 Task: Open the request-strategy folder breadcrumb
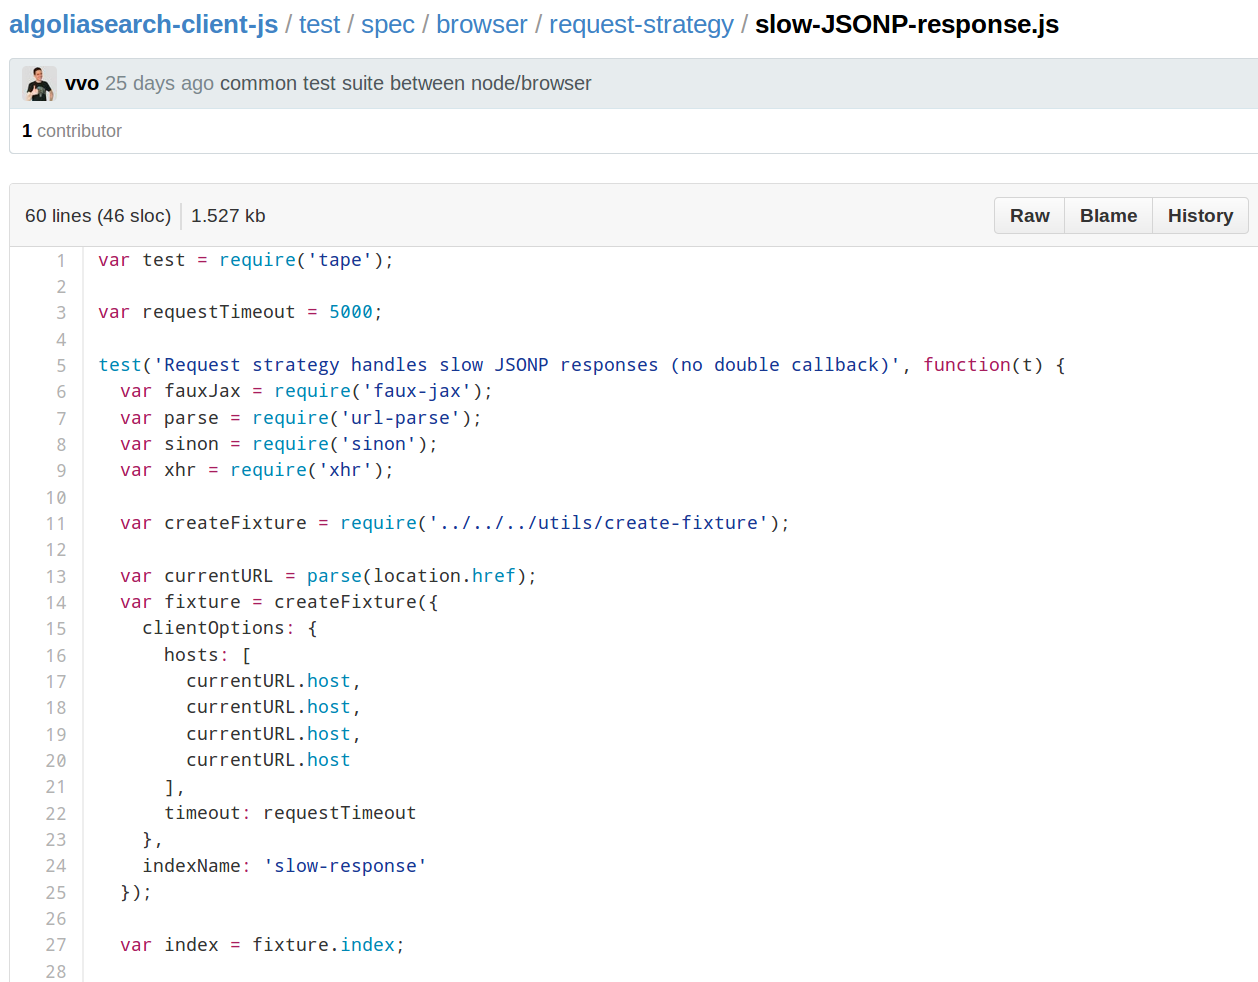tap(641, 24)
